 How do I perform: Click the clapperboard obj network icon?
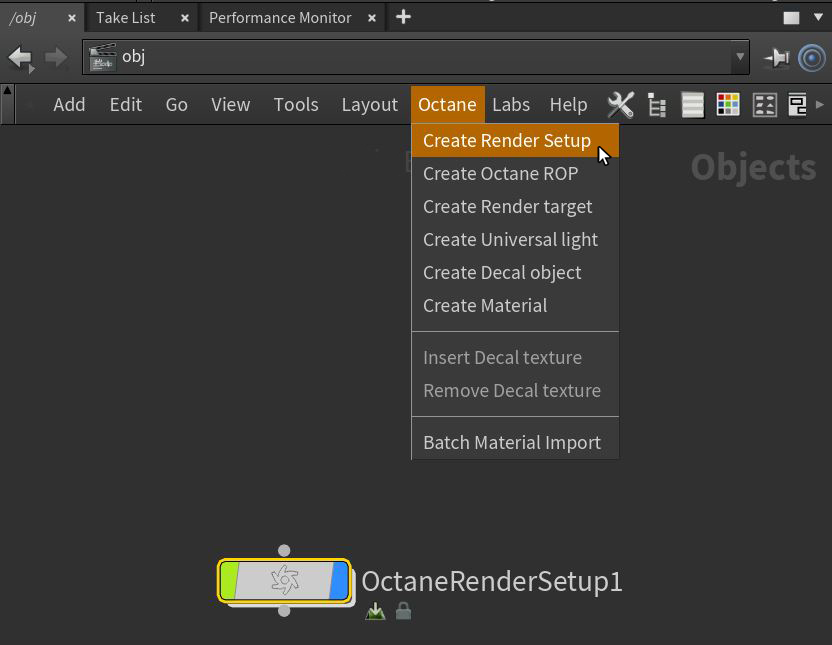(102, 58)
